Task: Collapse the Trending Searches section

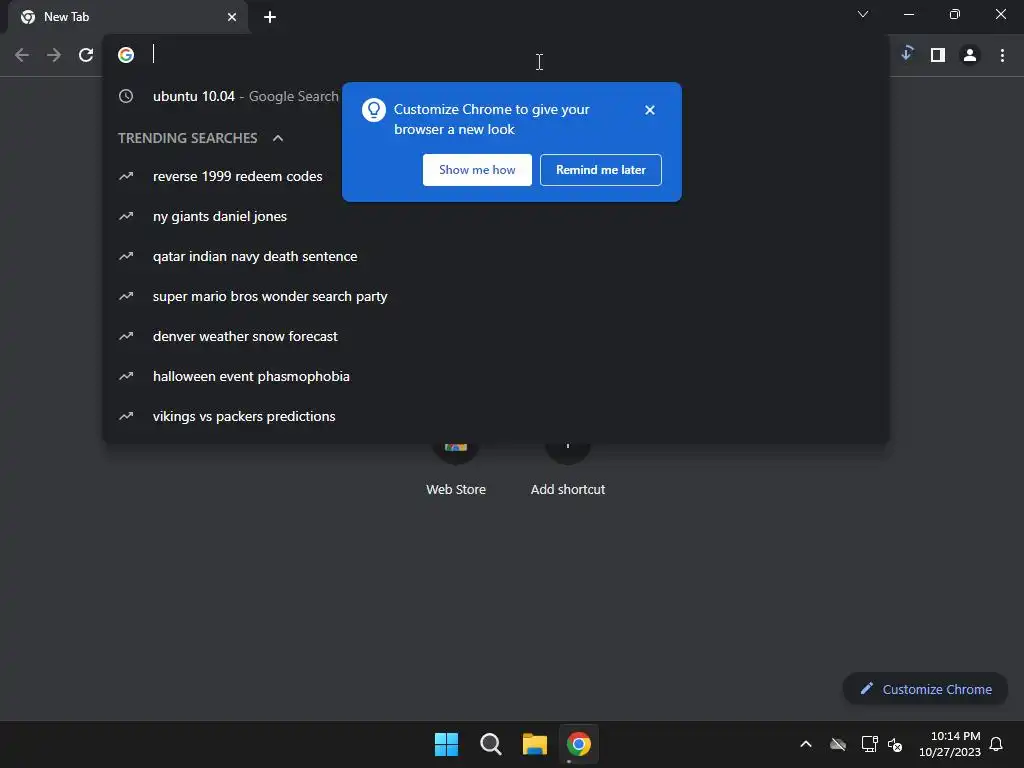Action: pos(278,138)
